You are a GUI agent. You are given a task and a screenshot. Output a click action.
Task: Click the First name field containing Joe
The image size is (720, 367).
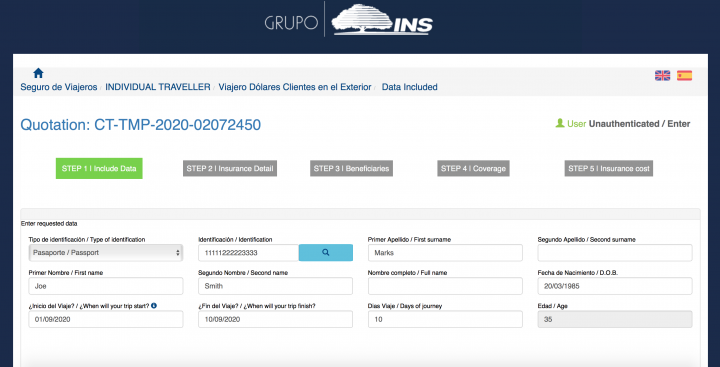coord(106,286)
